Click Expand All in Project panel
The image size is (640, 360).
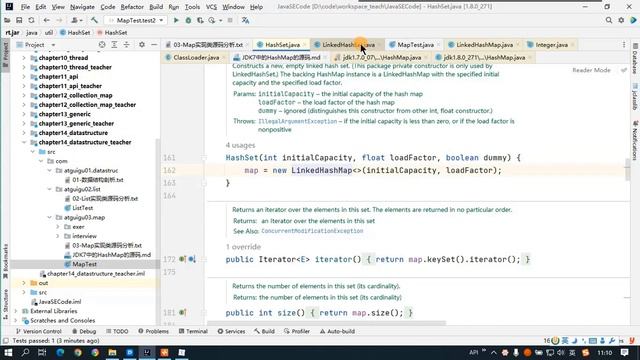[114, 44]
